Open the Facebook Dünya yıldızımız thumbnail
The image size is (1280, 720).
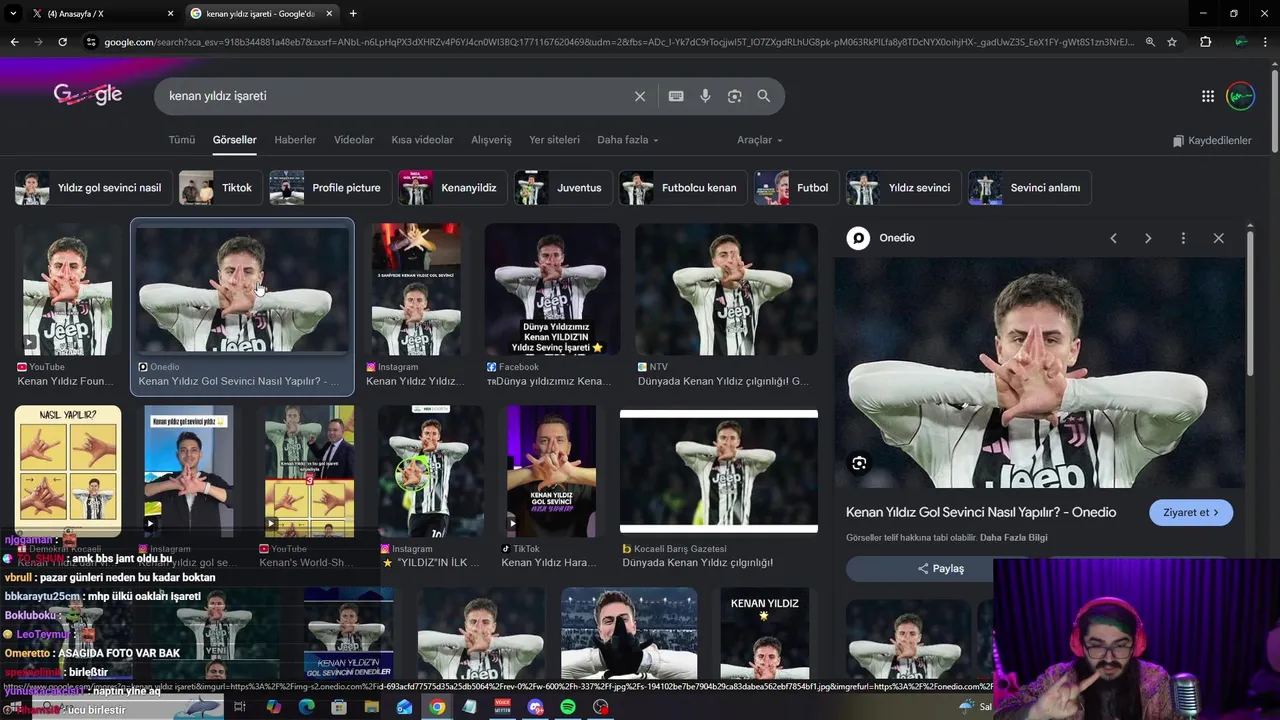552,290
